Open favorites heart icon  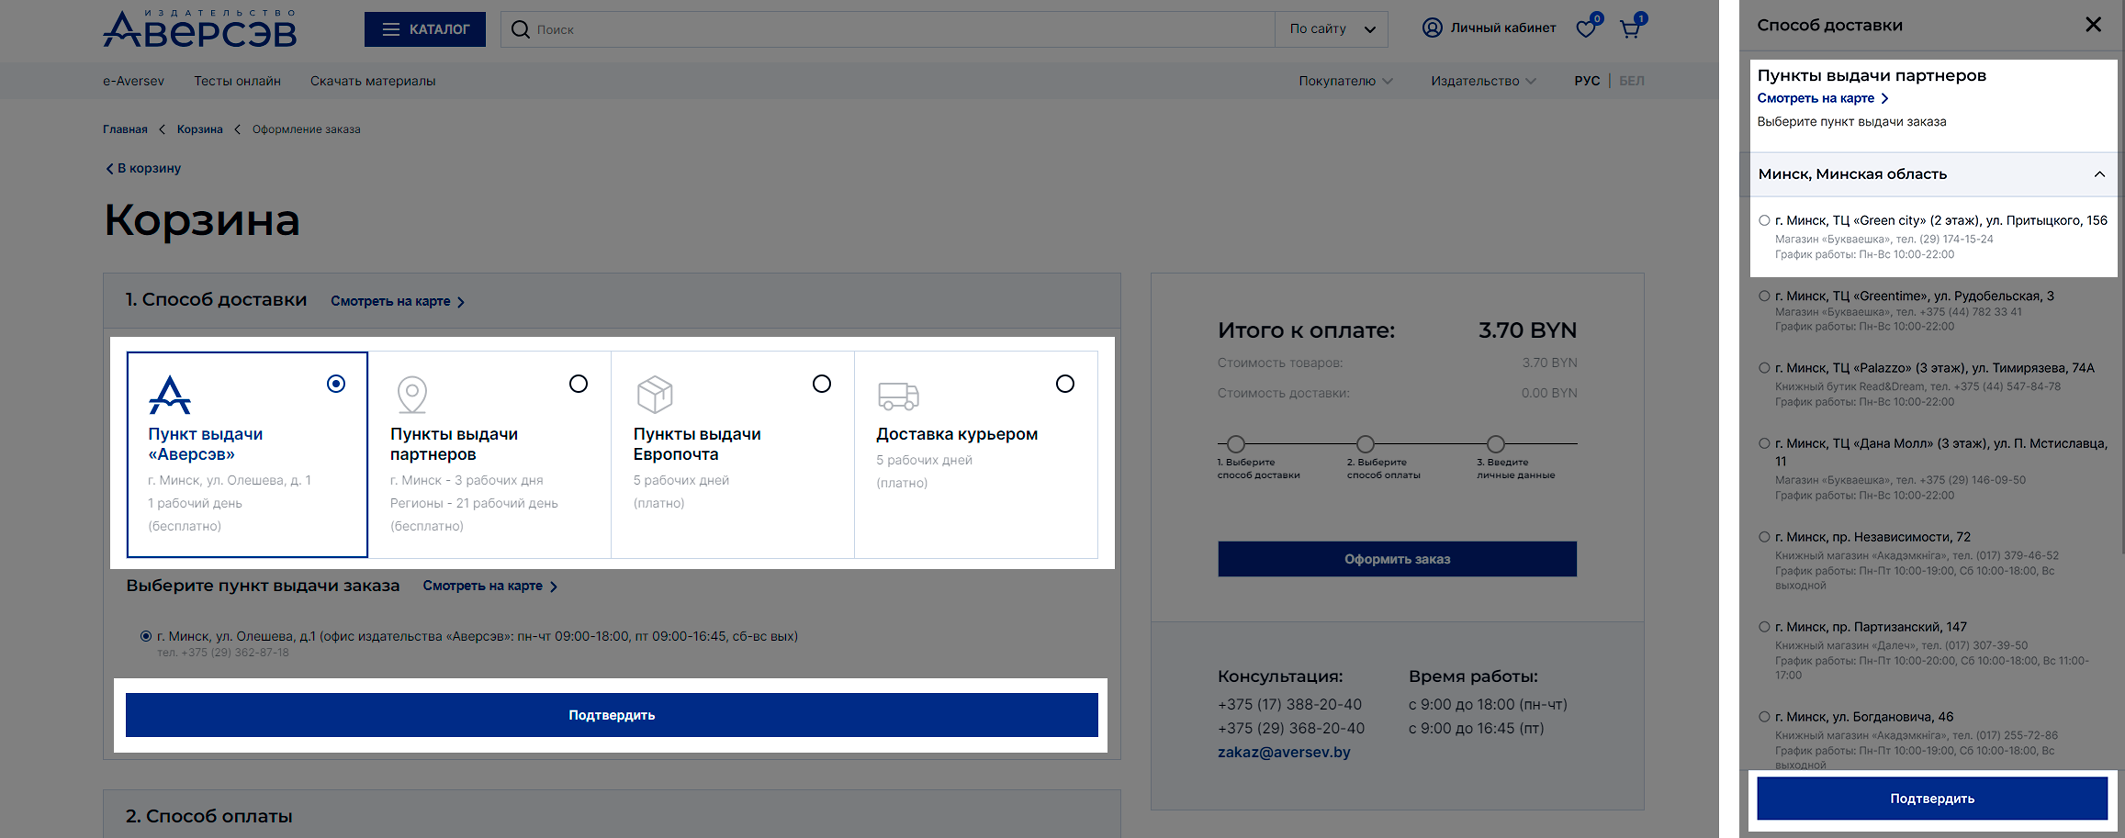[x=1586, y=29]
